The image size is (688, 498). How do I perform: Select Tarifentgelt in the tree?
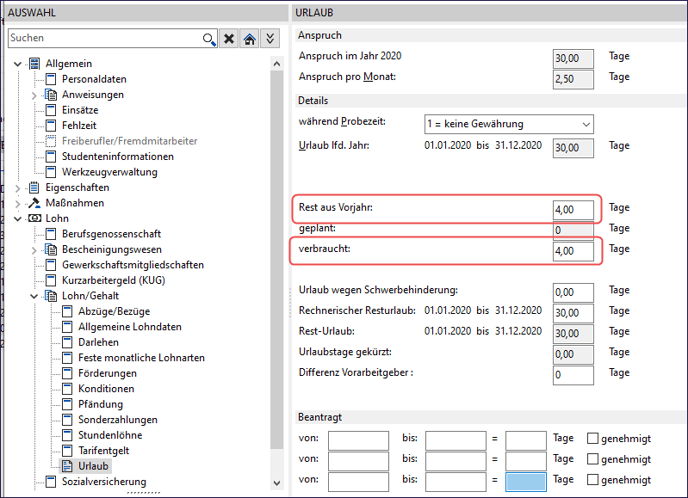104,450
